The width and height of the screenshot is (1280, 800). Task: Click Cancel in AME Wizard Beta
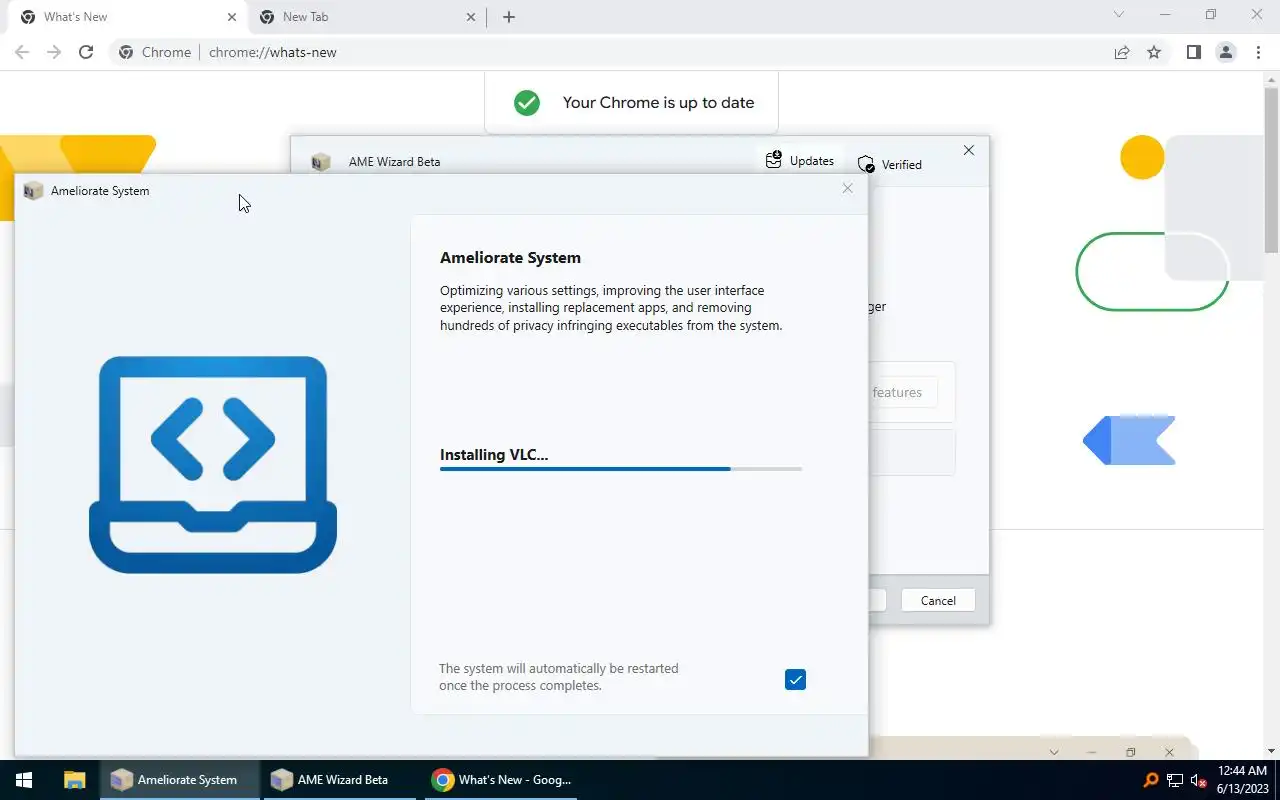938,600
